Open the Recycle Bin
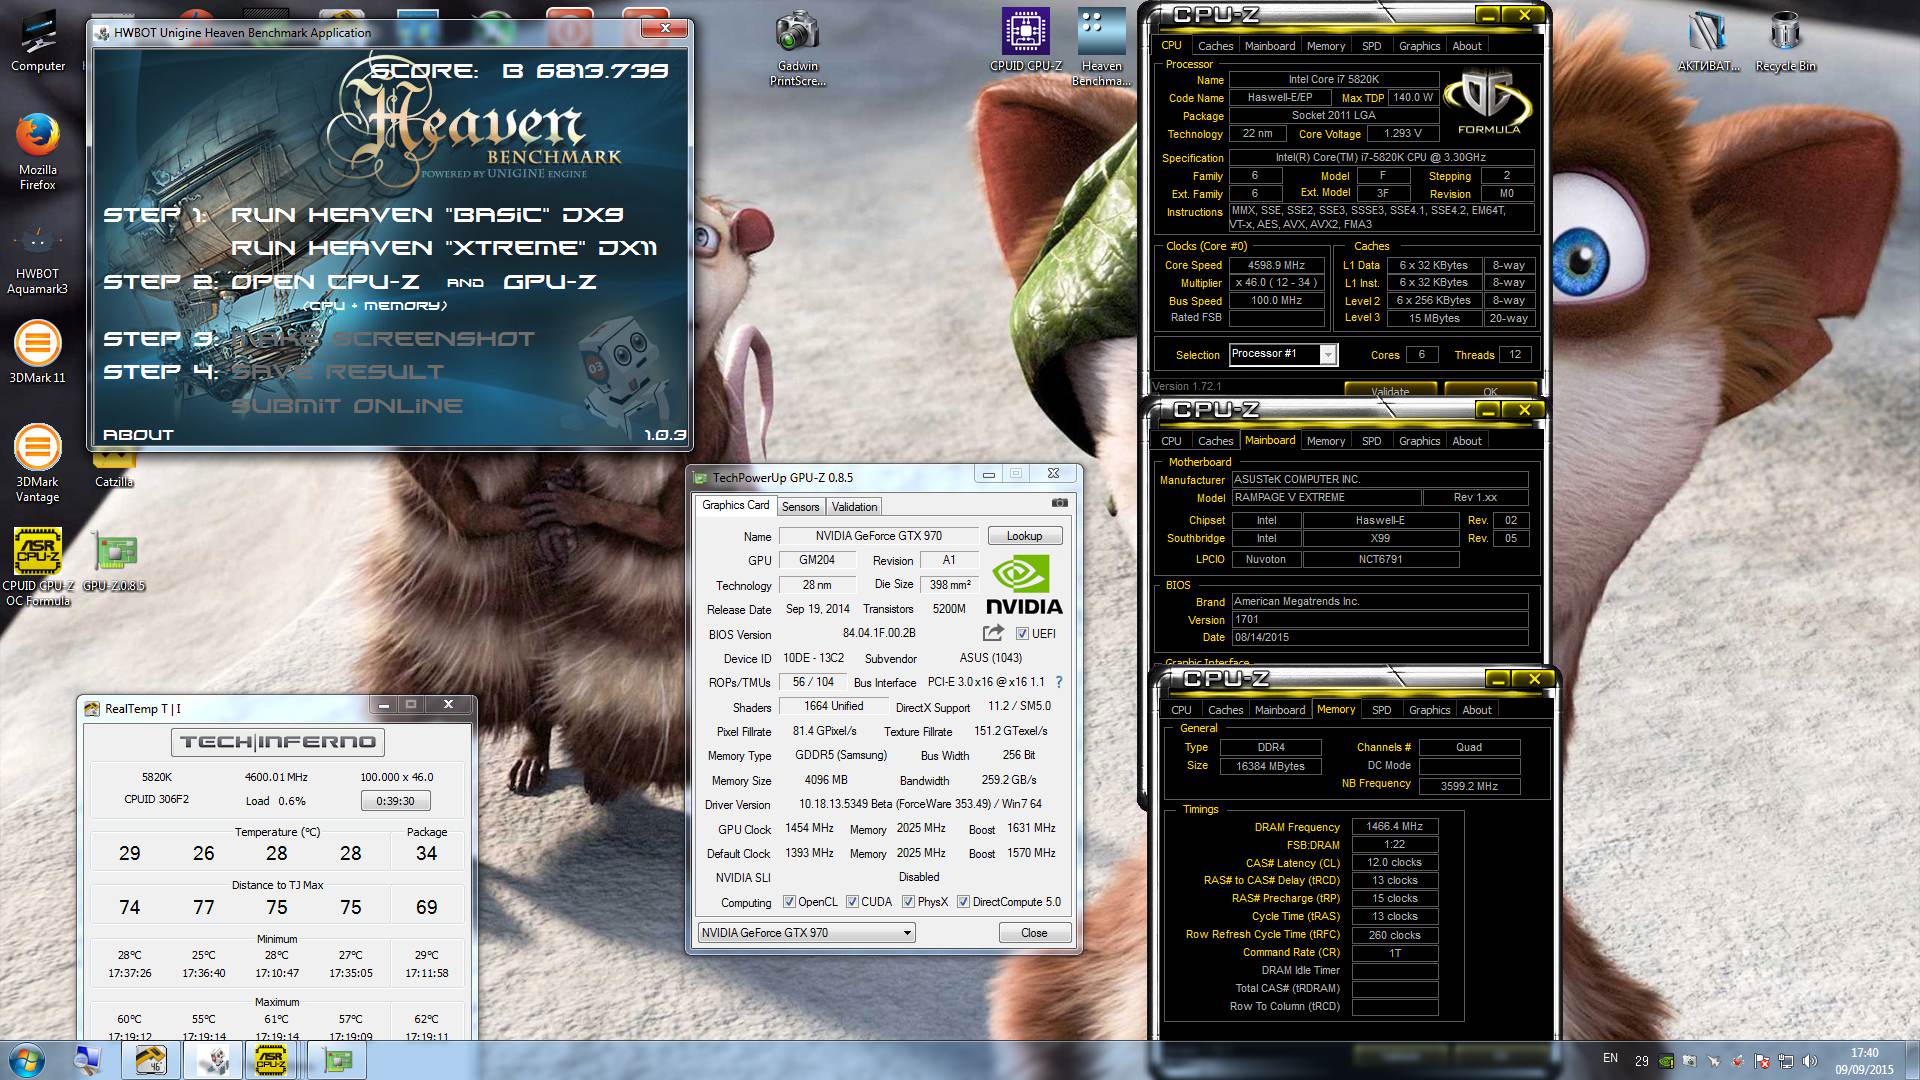 1786,42
